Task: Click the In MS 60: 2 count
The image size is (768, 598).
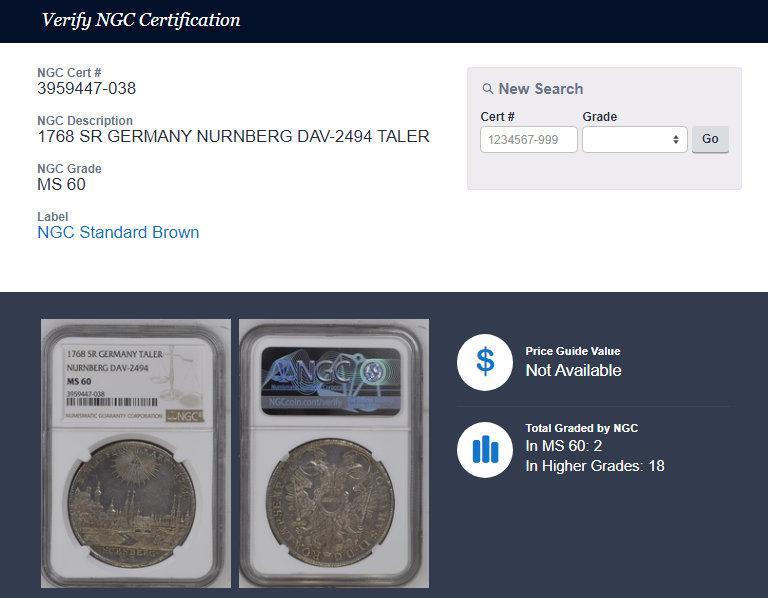Action: pos(564,446)
